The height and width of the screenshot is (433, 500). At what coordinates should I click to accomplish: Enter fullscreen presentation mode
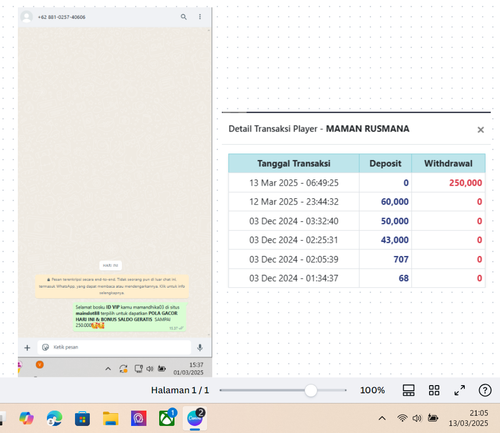pos(460,390)
